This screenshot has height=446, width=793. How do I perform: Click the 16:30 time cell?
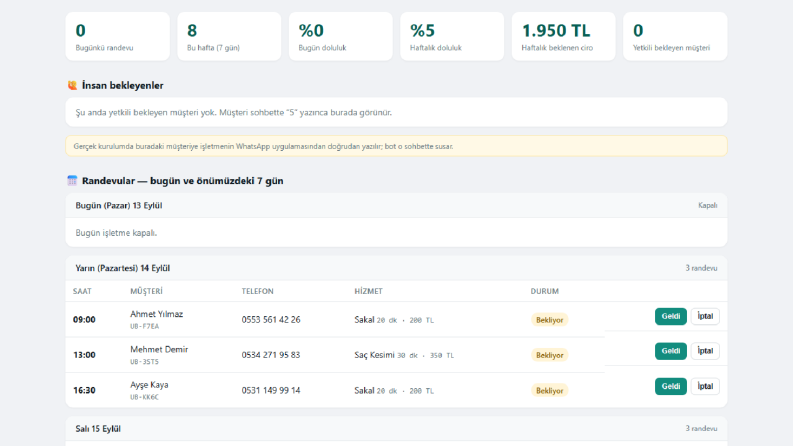tap(84, 390)
